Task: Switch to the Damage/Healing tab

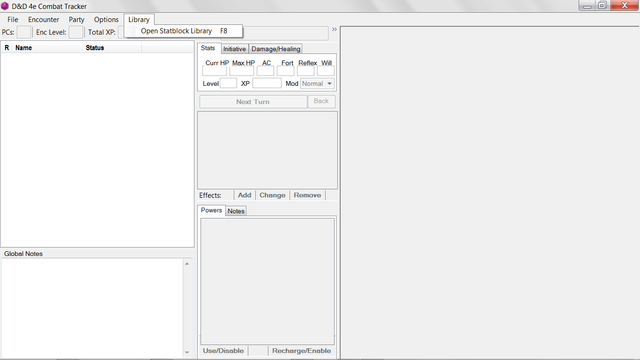Action: pyautogui.click(x=276, y=49)
